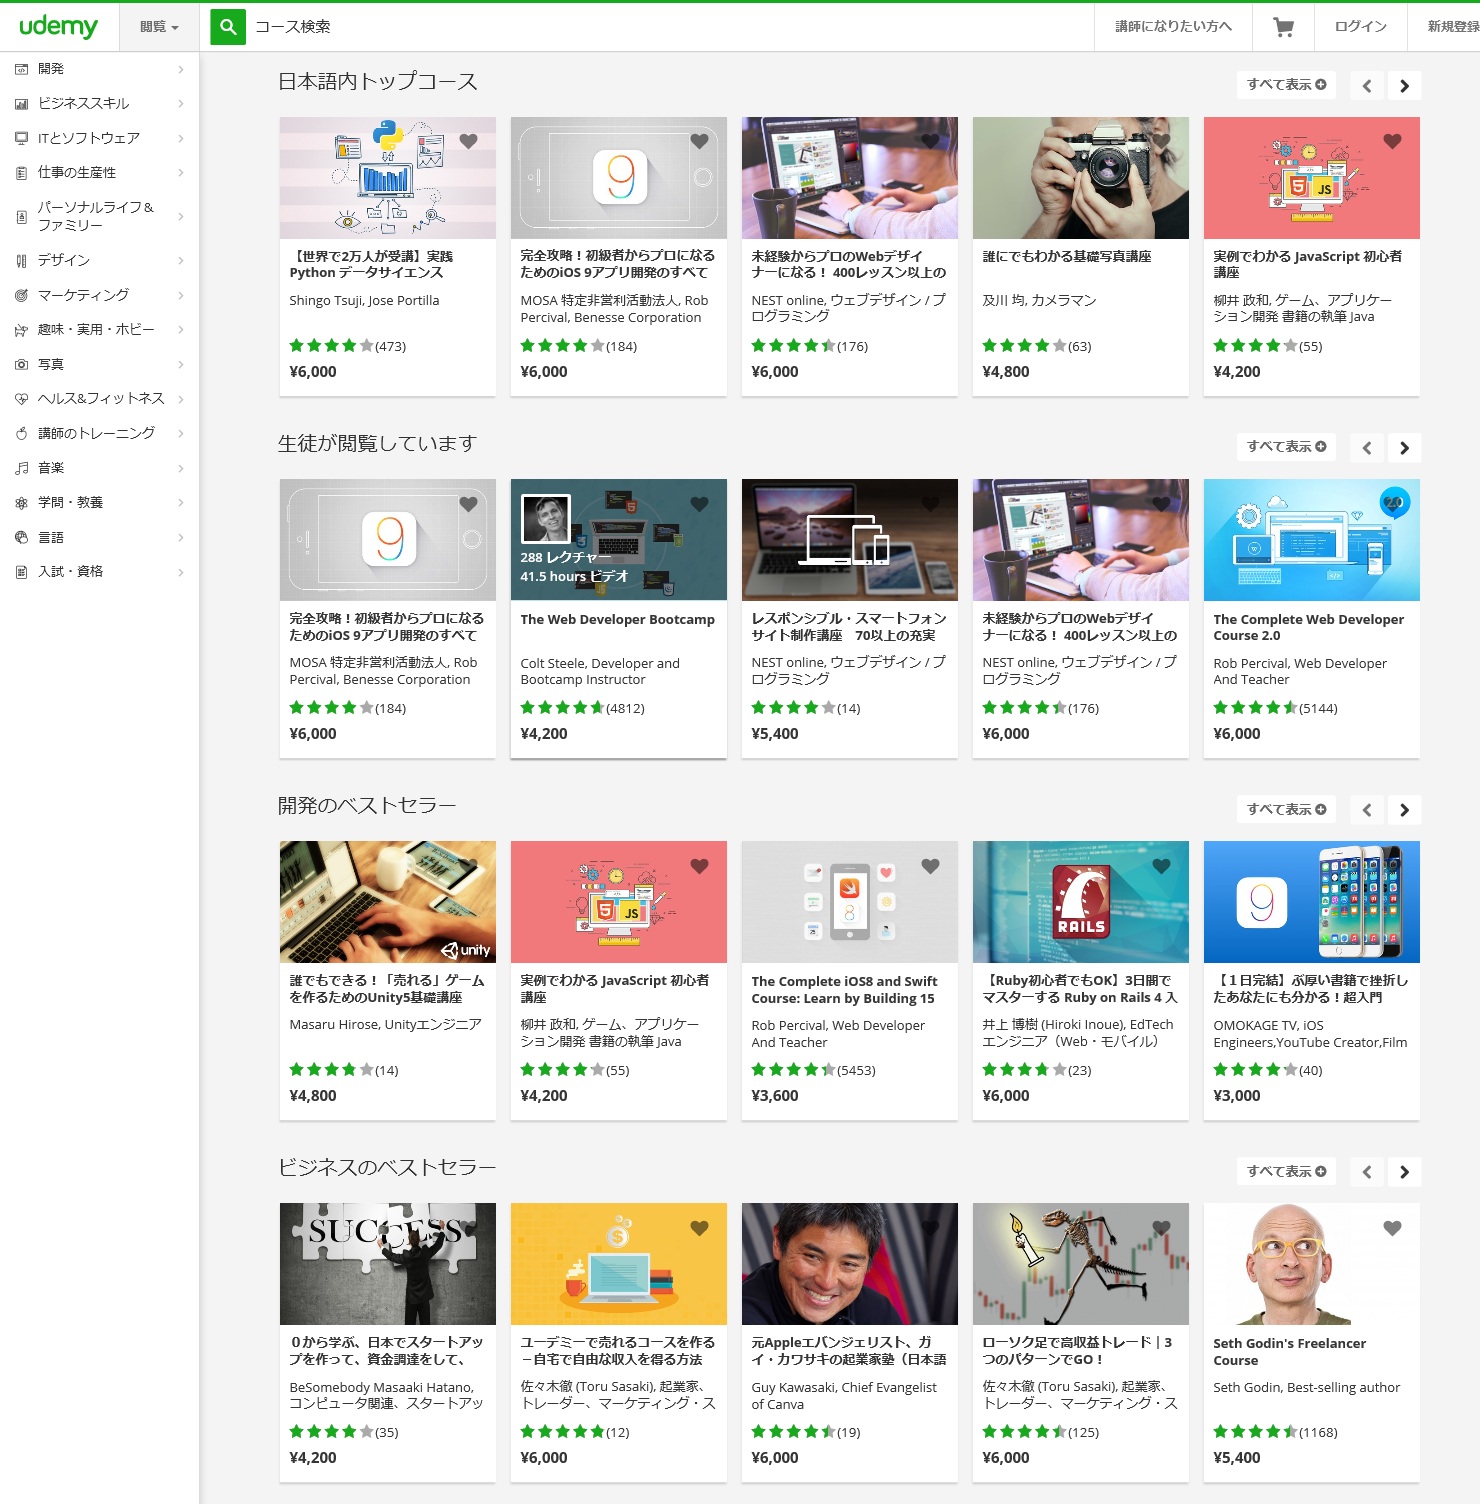Click すべて表示 for 日本語内トップコース

tap(1286, 85)
